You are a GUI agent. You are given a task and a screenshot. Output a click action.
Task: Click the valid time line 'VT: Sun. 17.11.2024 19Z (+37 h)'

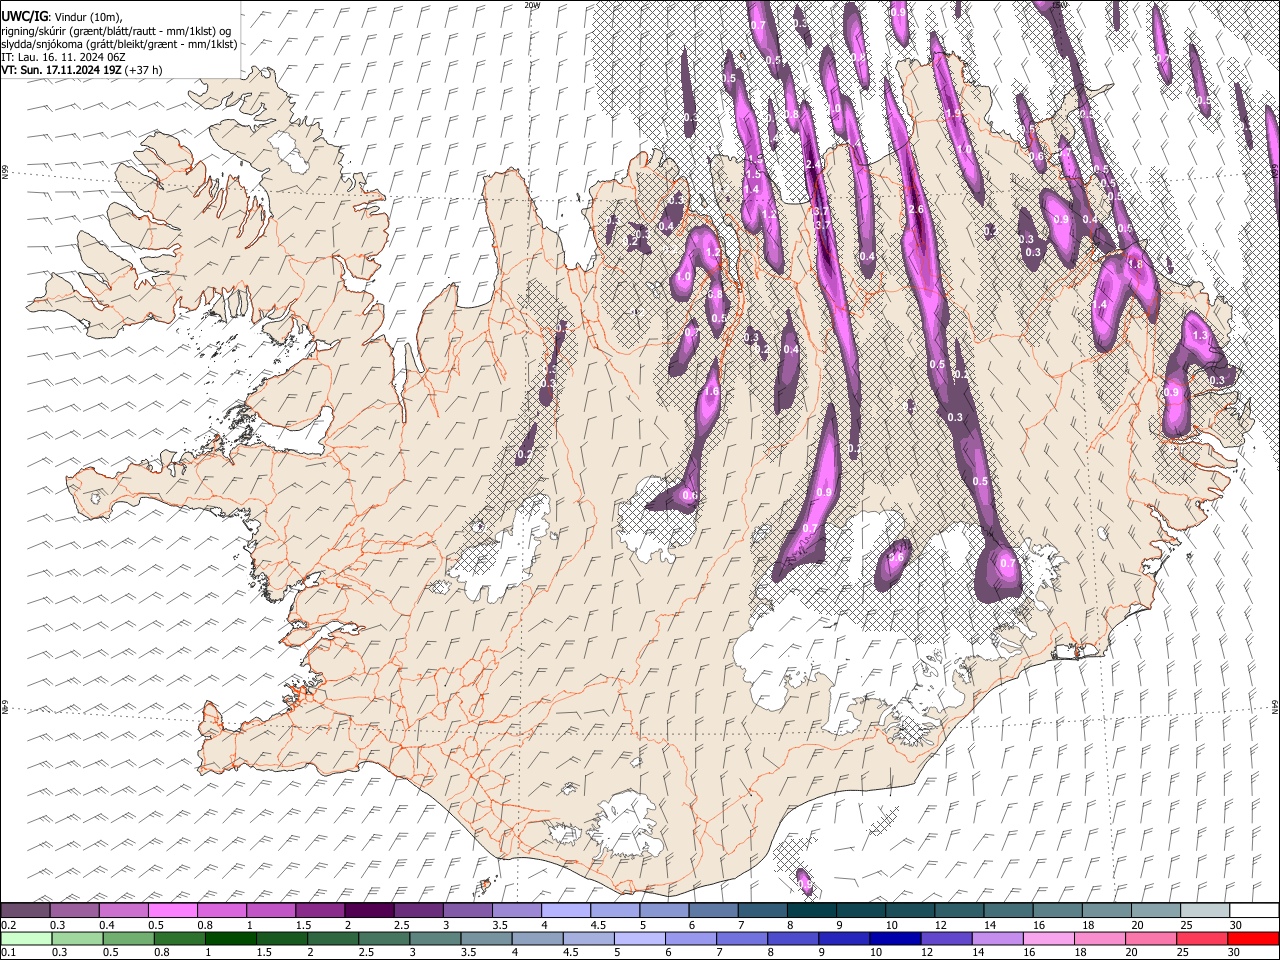81,70
